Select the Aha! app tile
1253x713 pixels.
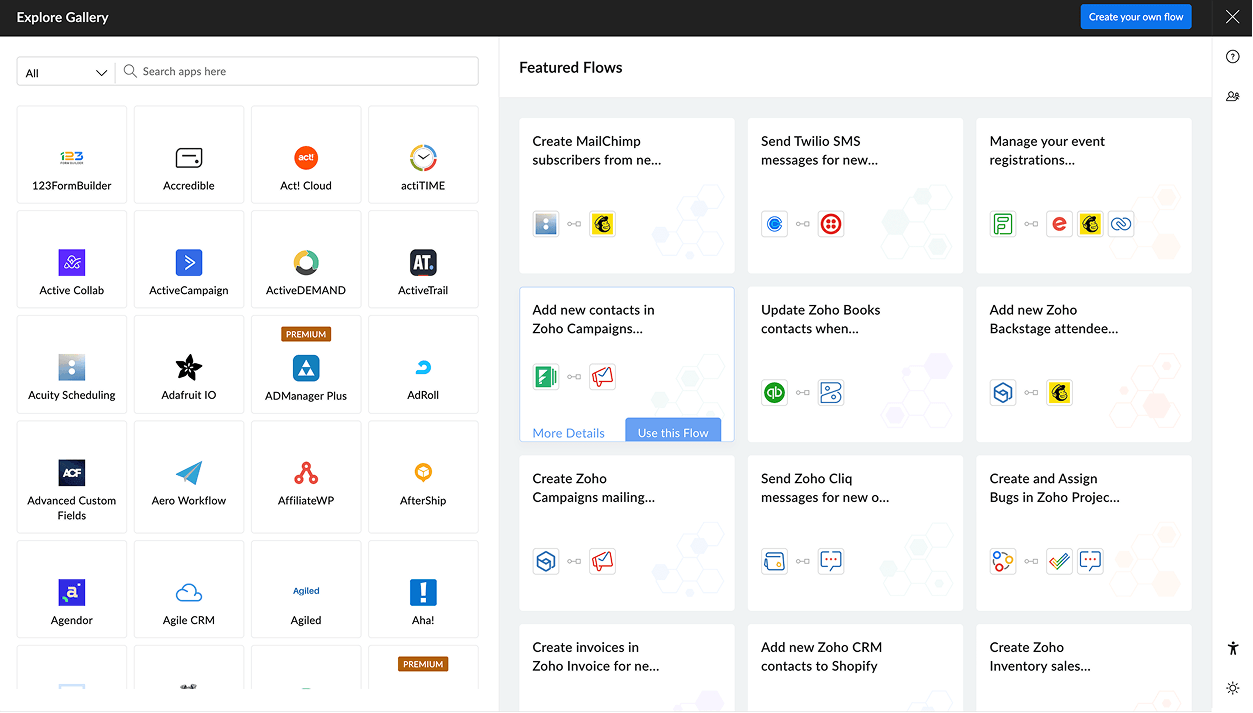(423, 590)
